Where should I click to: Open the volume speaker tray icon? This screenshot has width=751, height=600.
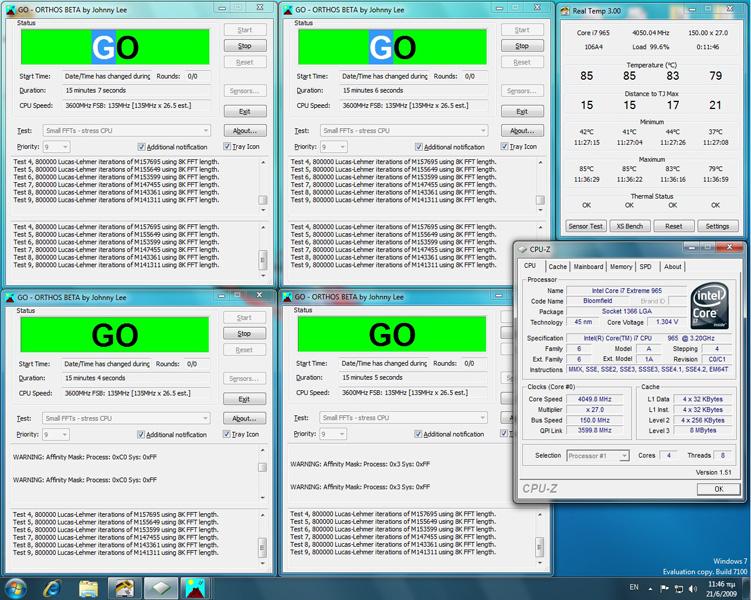pyautogui.click(x=693, y=589)
